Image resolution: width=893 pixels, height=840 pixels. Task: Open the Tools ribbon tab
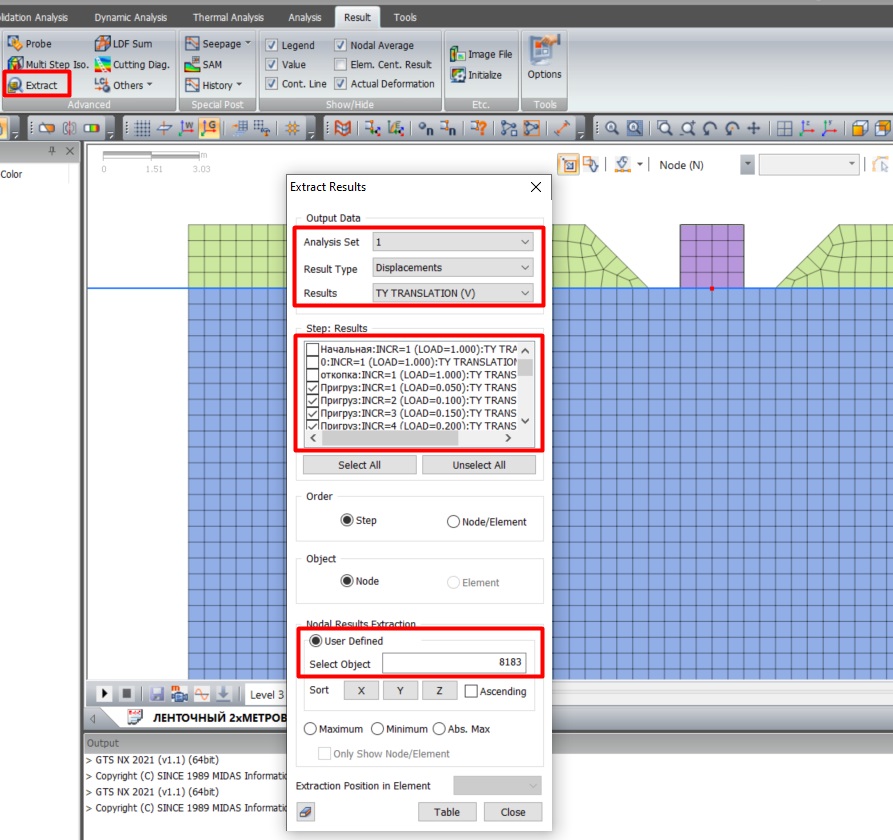coord(405,17)
